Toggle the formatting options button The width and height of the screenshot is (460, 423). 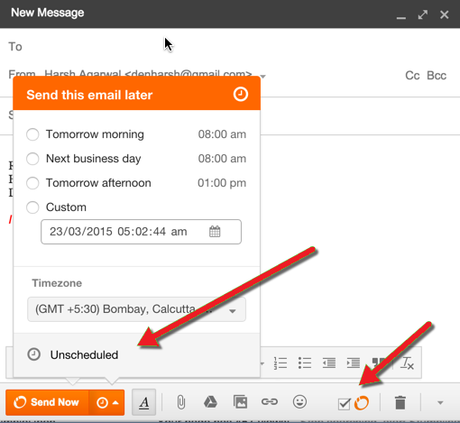click(144, 402)
